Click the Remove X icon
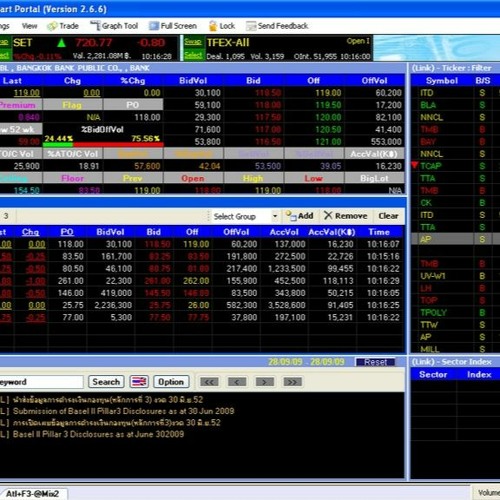Screen dimensions: 500x500 pyautogui.click(x=328, y=216)
